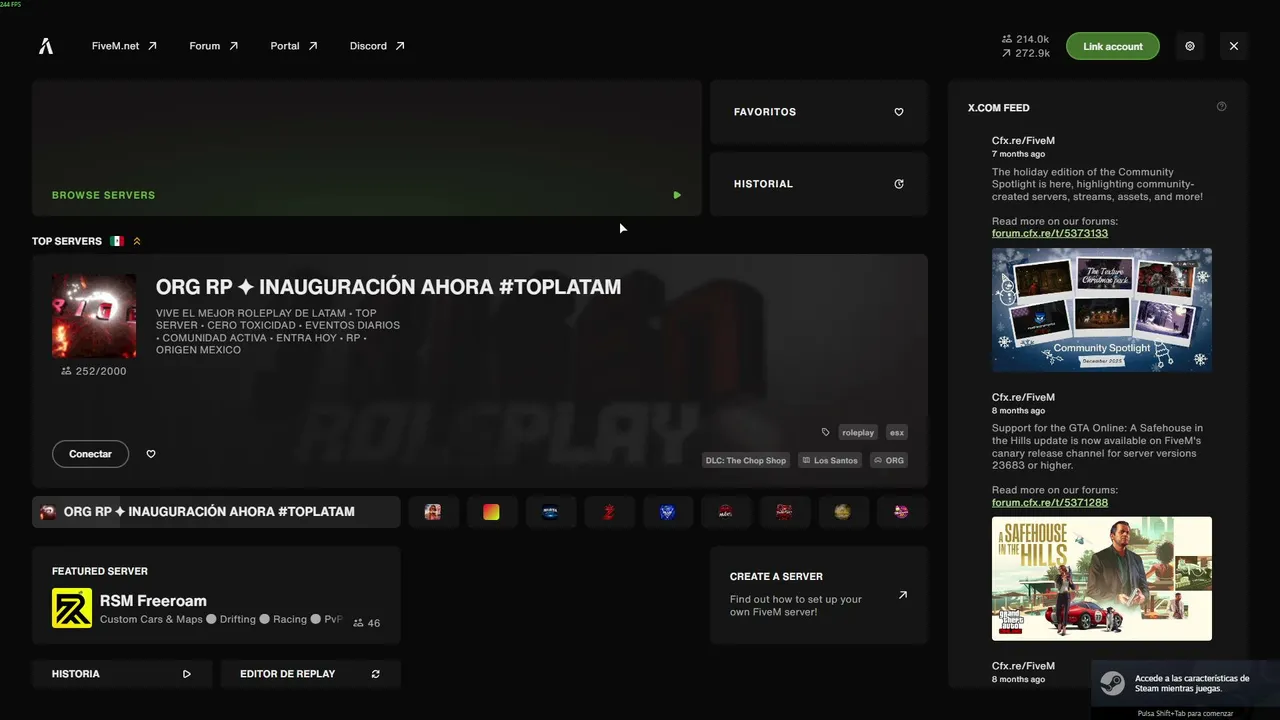Screen dimensions: 1280x720
Task: Open the Historial list
Action: (x=819, y=184)
